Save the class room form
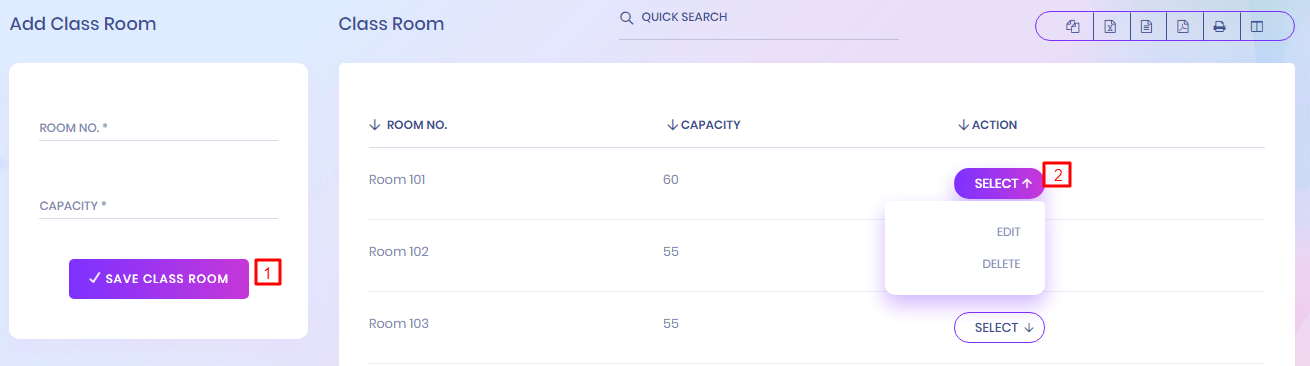The width and height of the screenshot is (1310, 366). click(159, 279)
